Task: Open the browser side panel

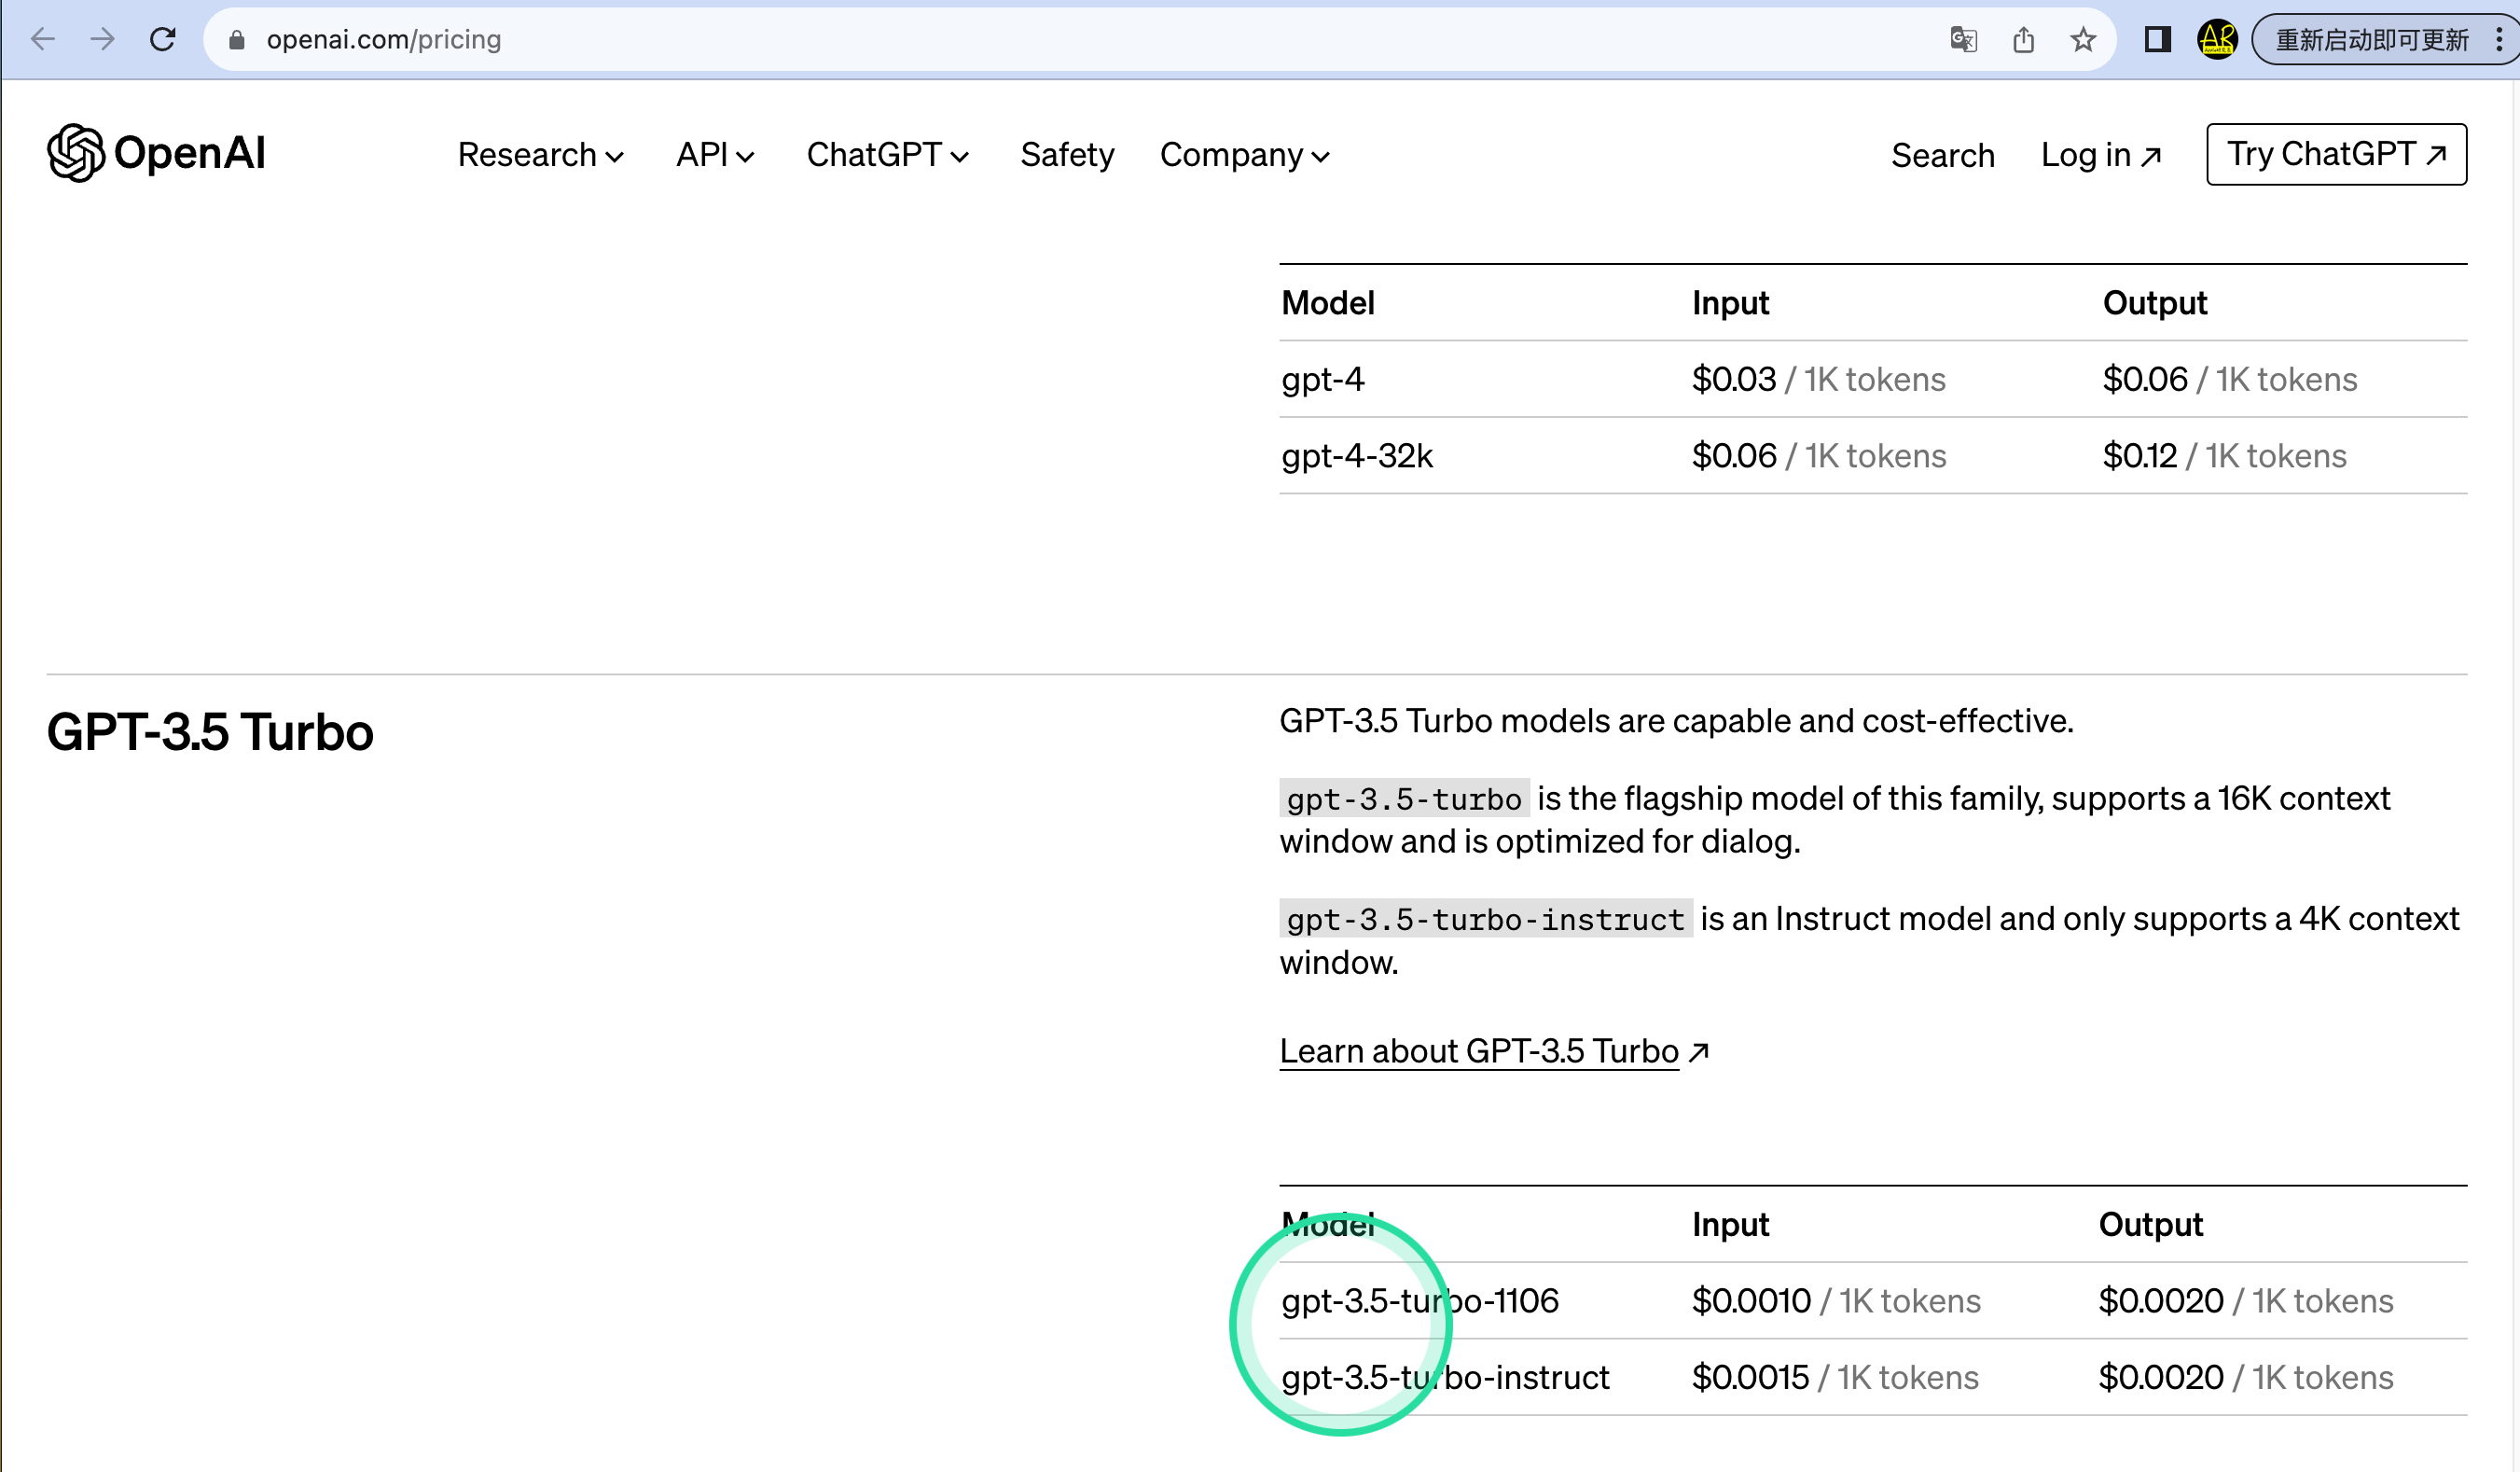Action: [2157, 39]
